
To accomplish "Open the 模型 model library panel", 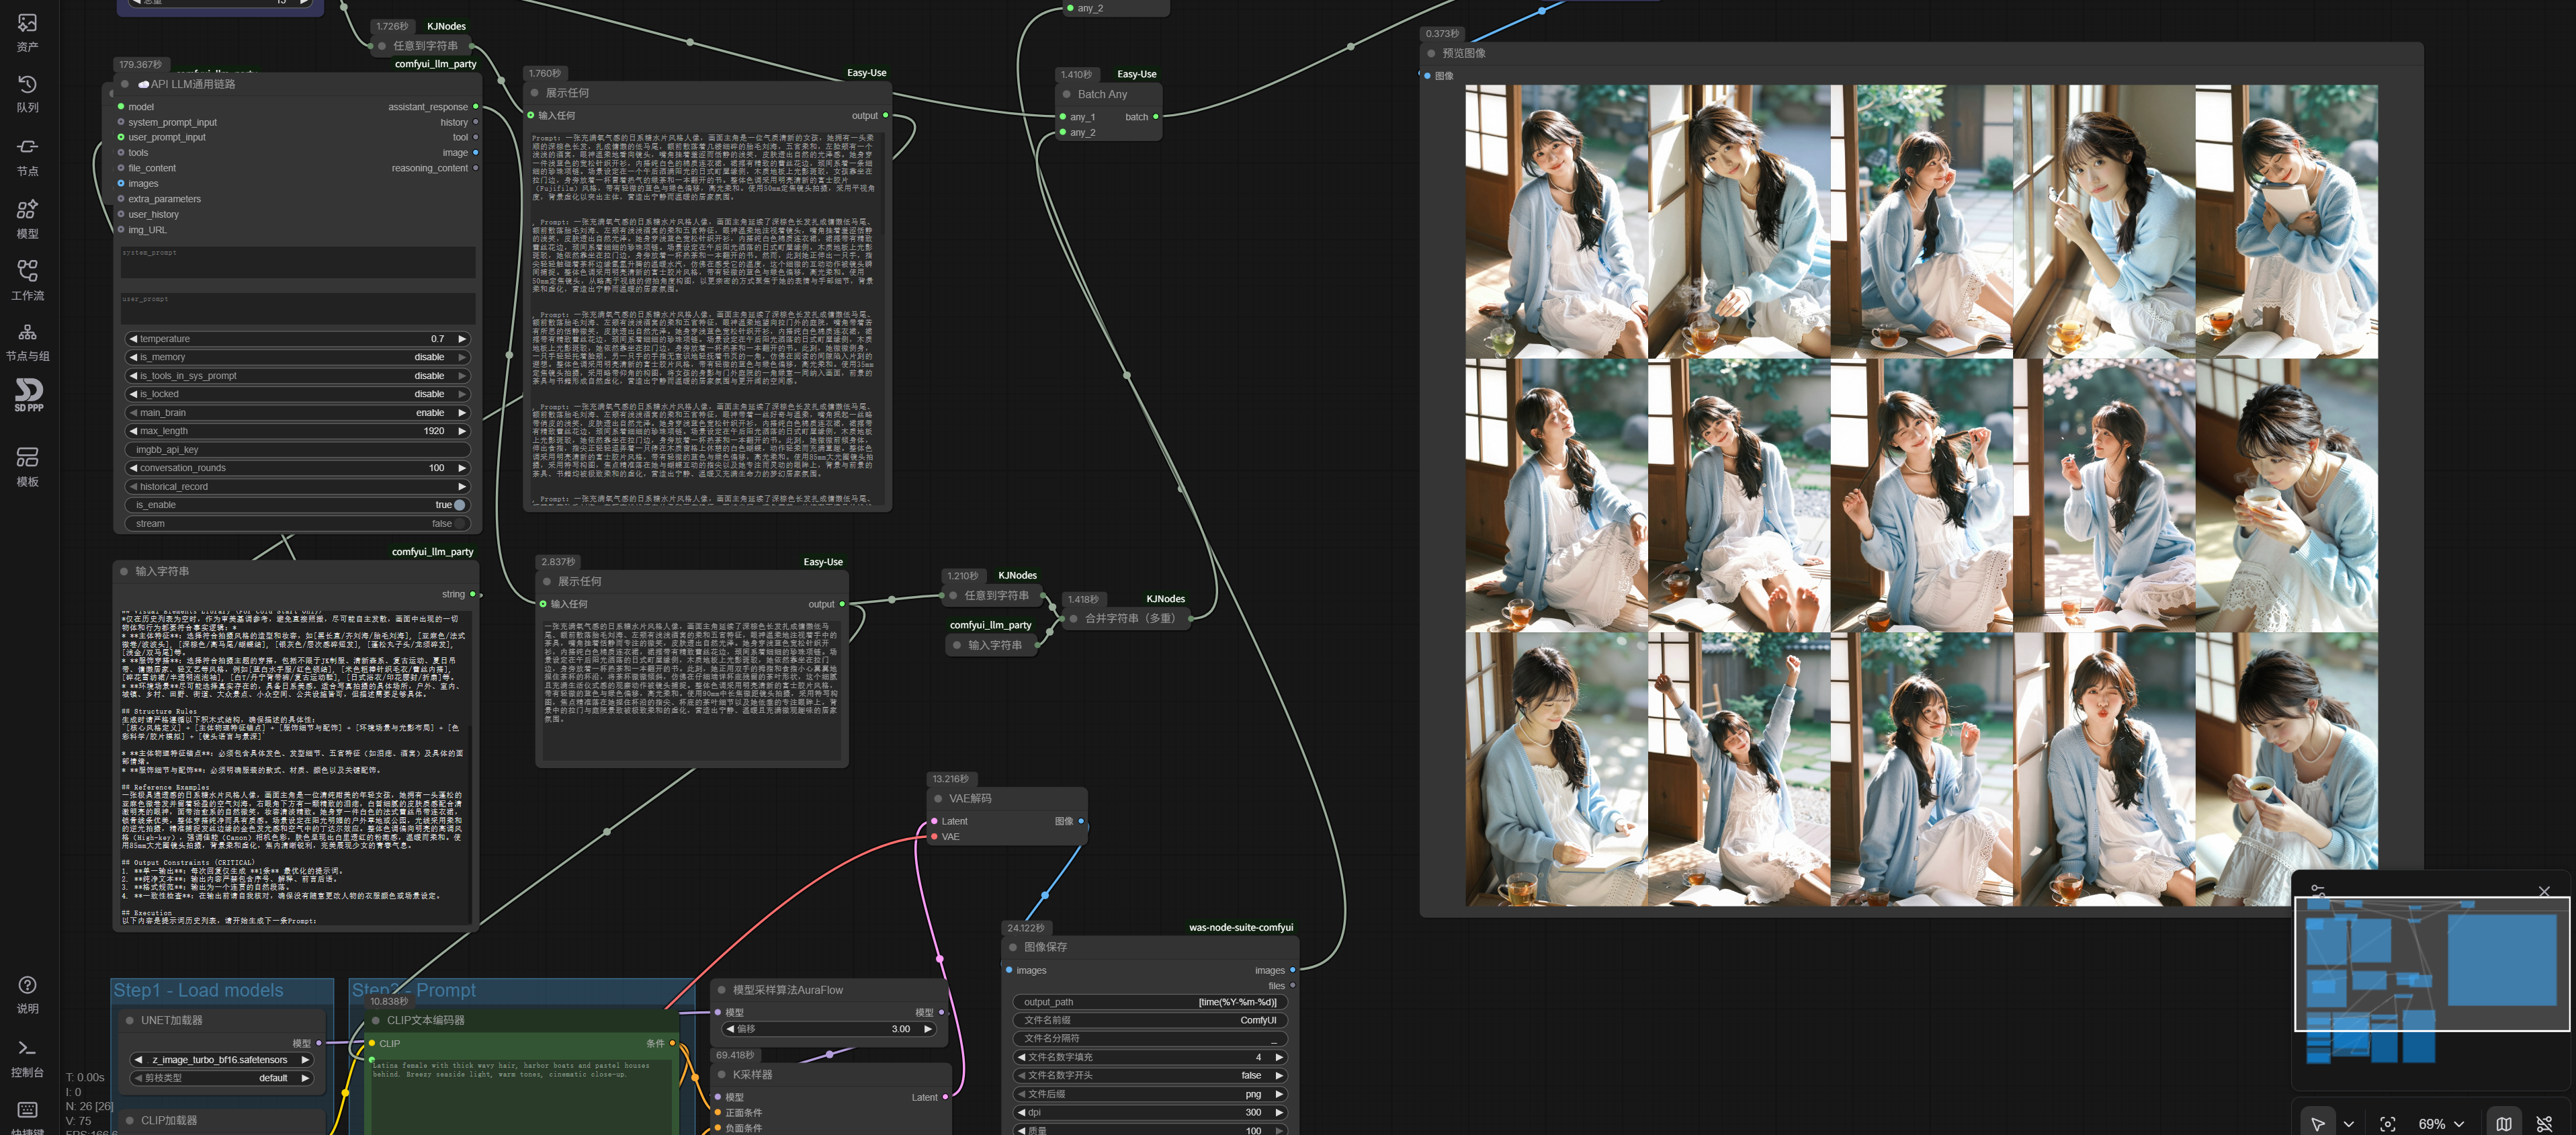I will tap(27, 219).
